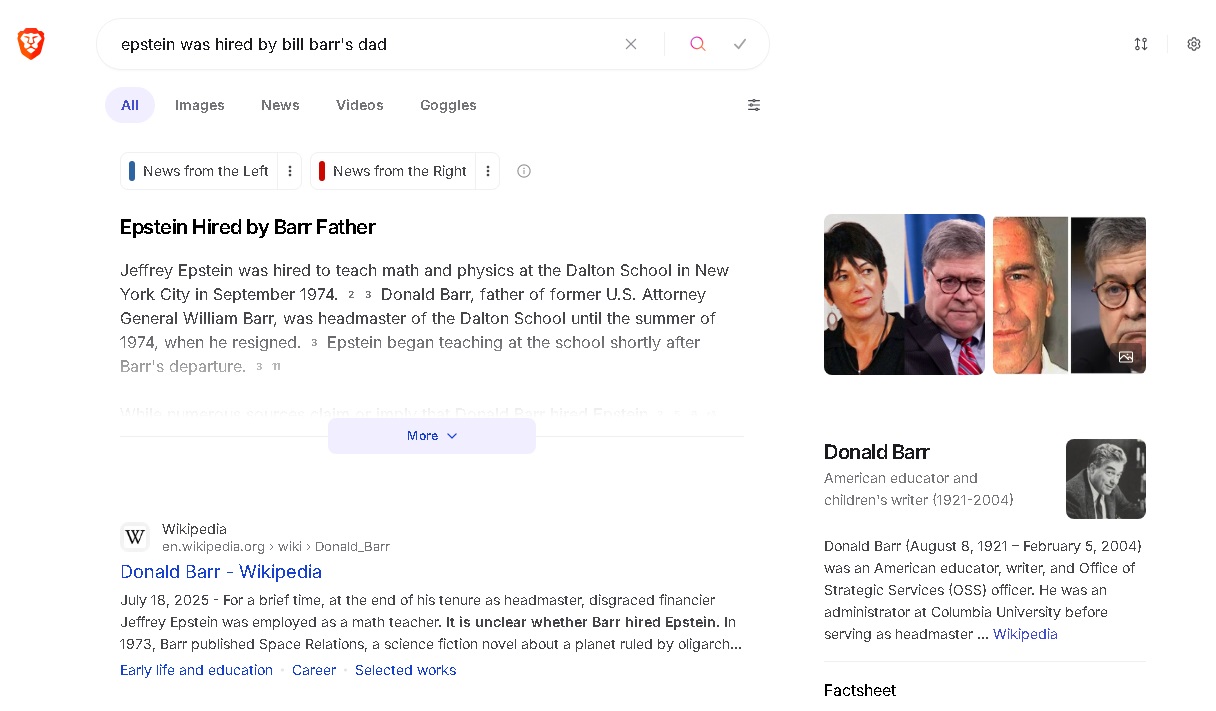Viewport: 1216px width, 711px height.
Task: Click the Donald Barr panel title
Action: pyautogui.click(x=877, y=452)
